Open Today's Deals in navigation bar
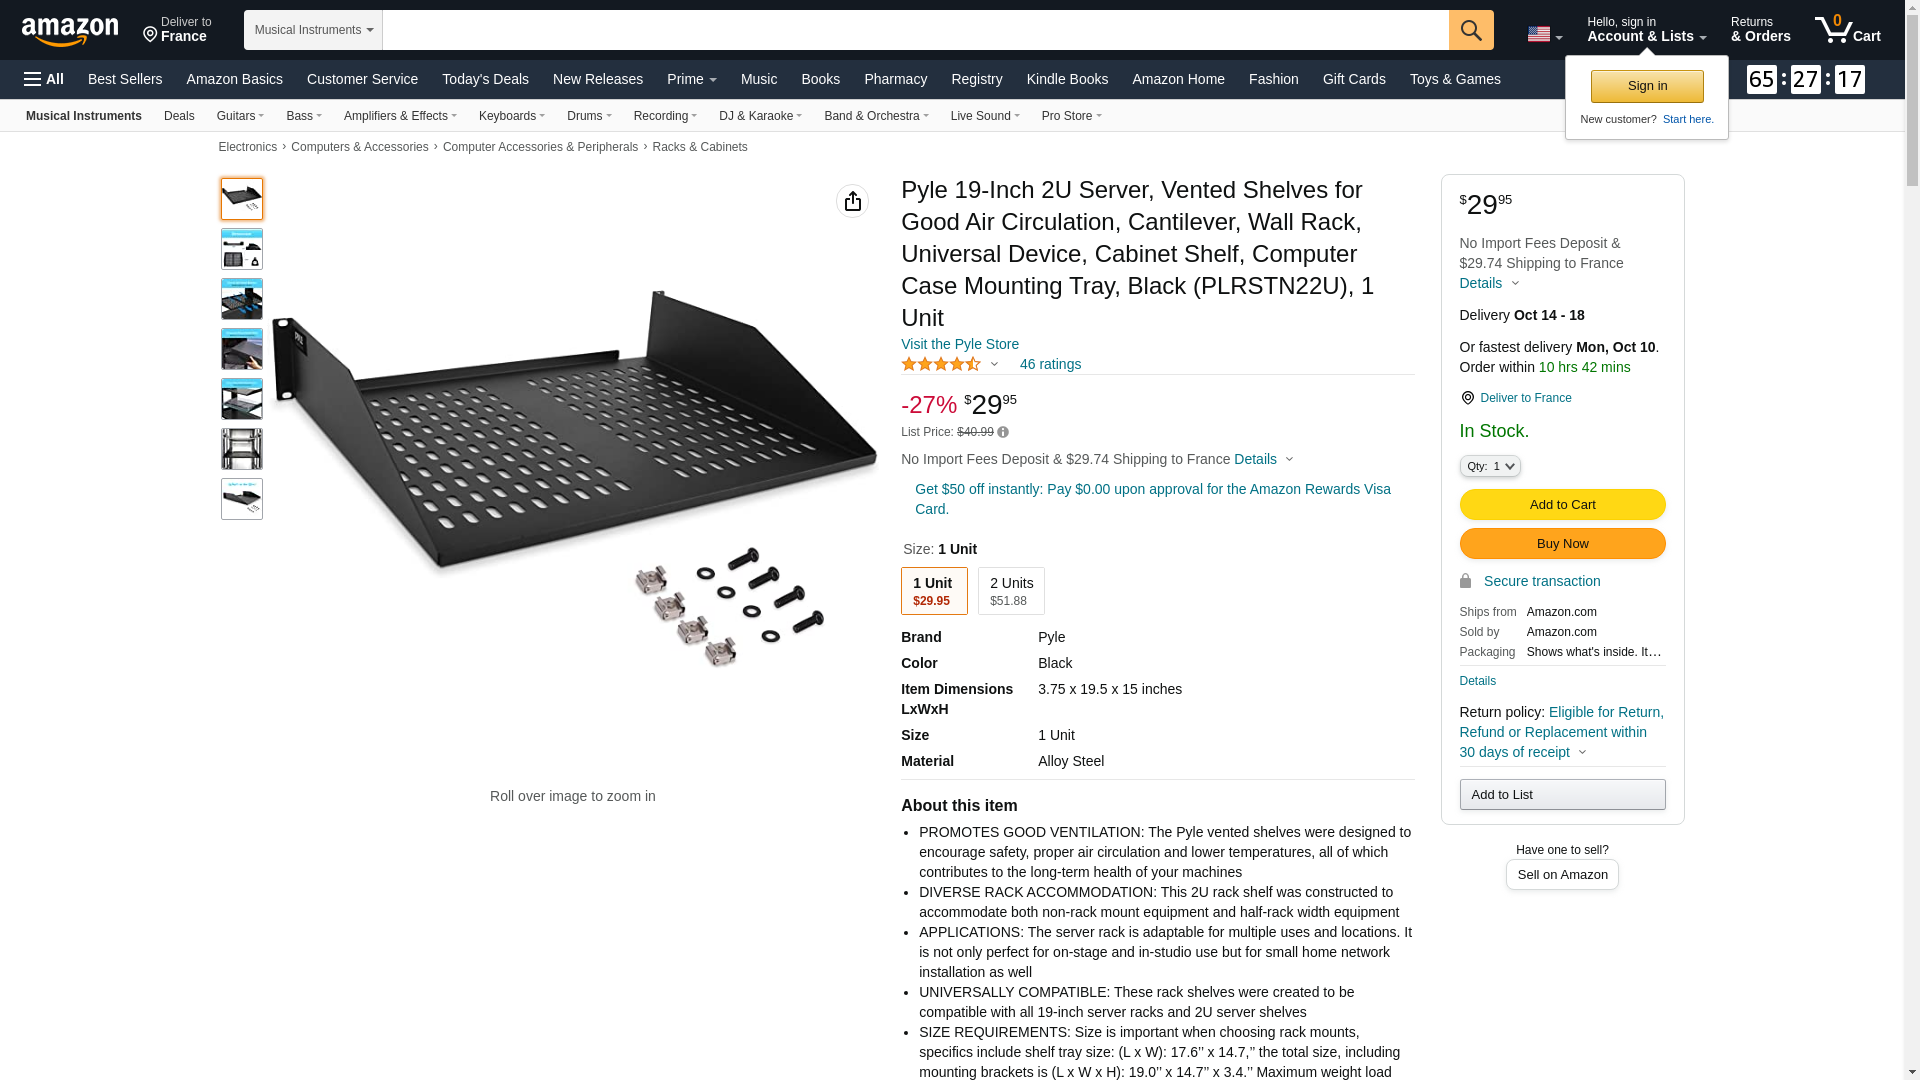The height and width of the screenshot is (1080, 1920). click(x=485, y=79)
